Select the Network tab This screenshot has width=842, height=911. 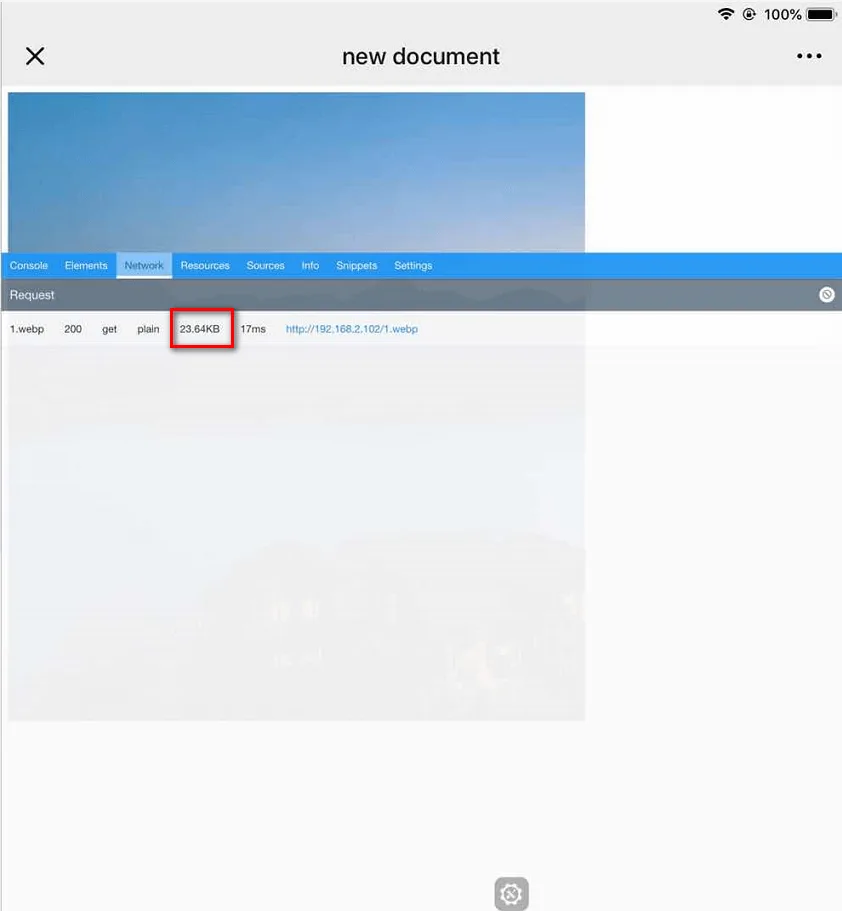144,266
